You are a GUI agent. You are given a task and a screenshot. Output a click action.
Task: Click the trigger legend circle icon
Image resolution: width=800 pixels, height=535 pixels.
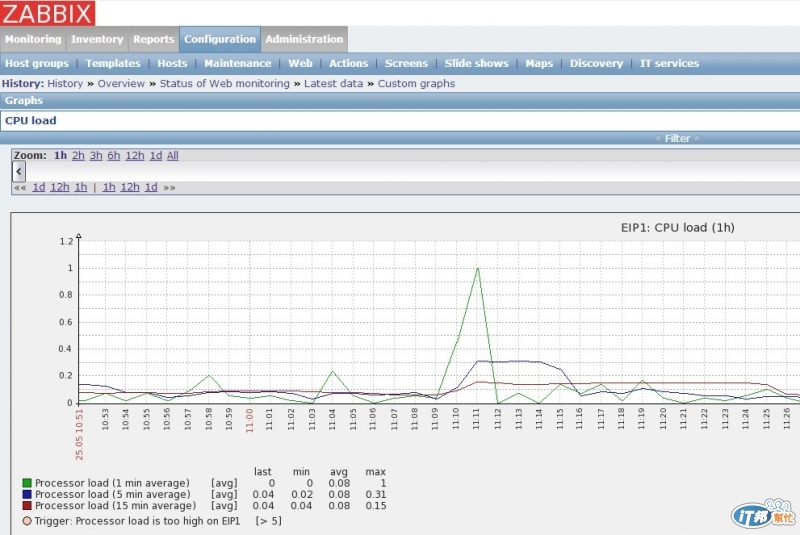(27, 521)
